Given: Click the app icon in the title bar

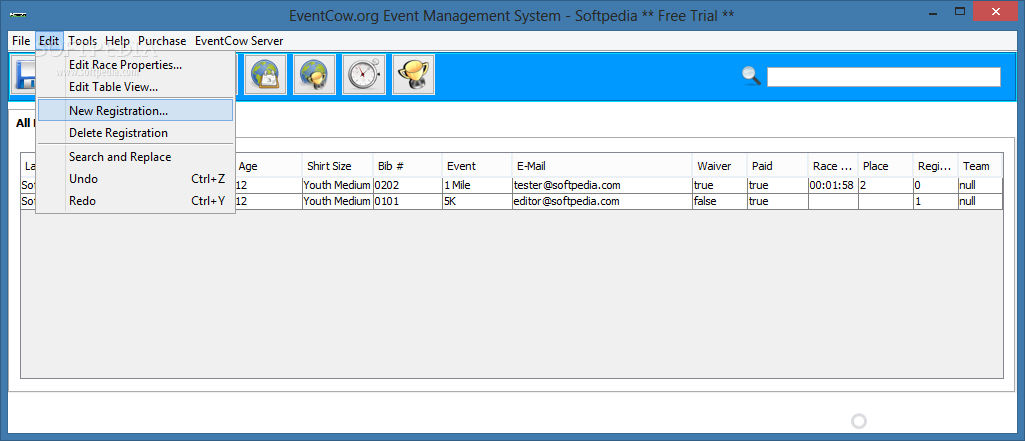Looking at the screenshot, I should click(x=18, y=14).
